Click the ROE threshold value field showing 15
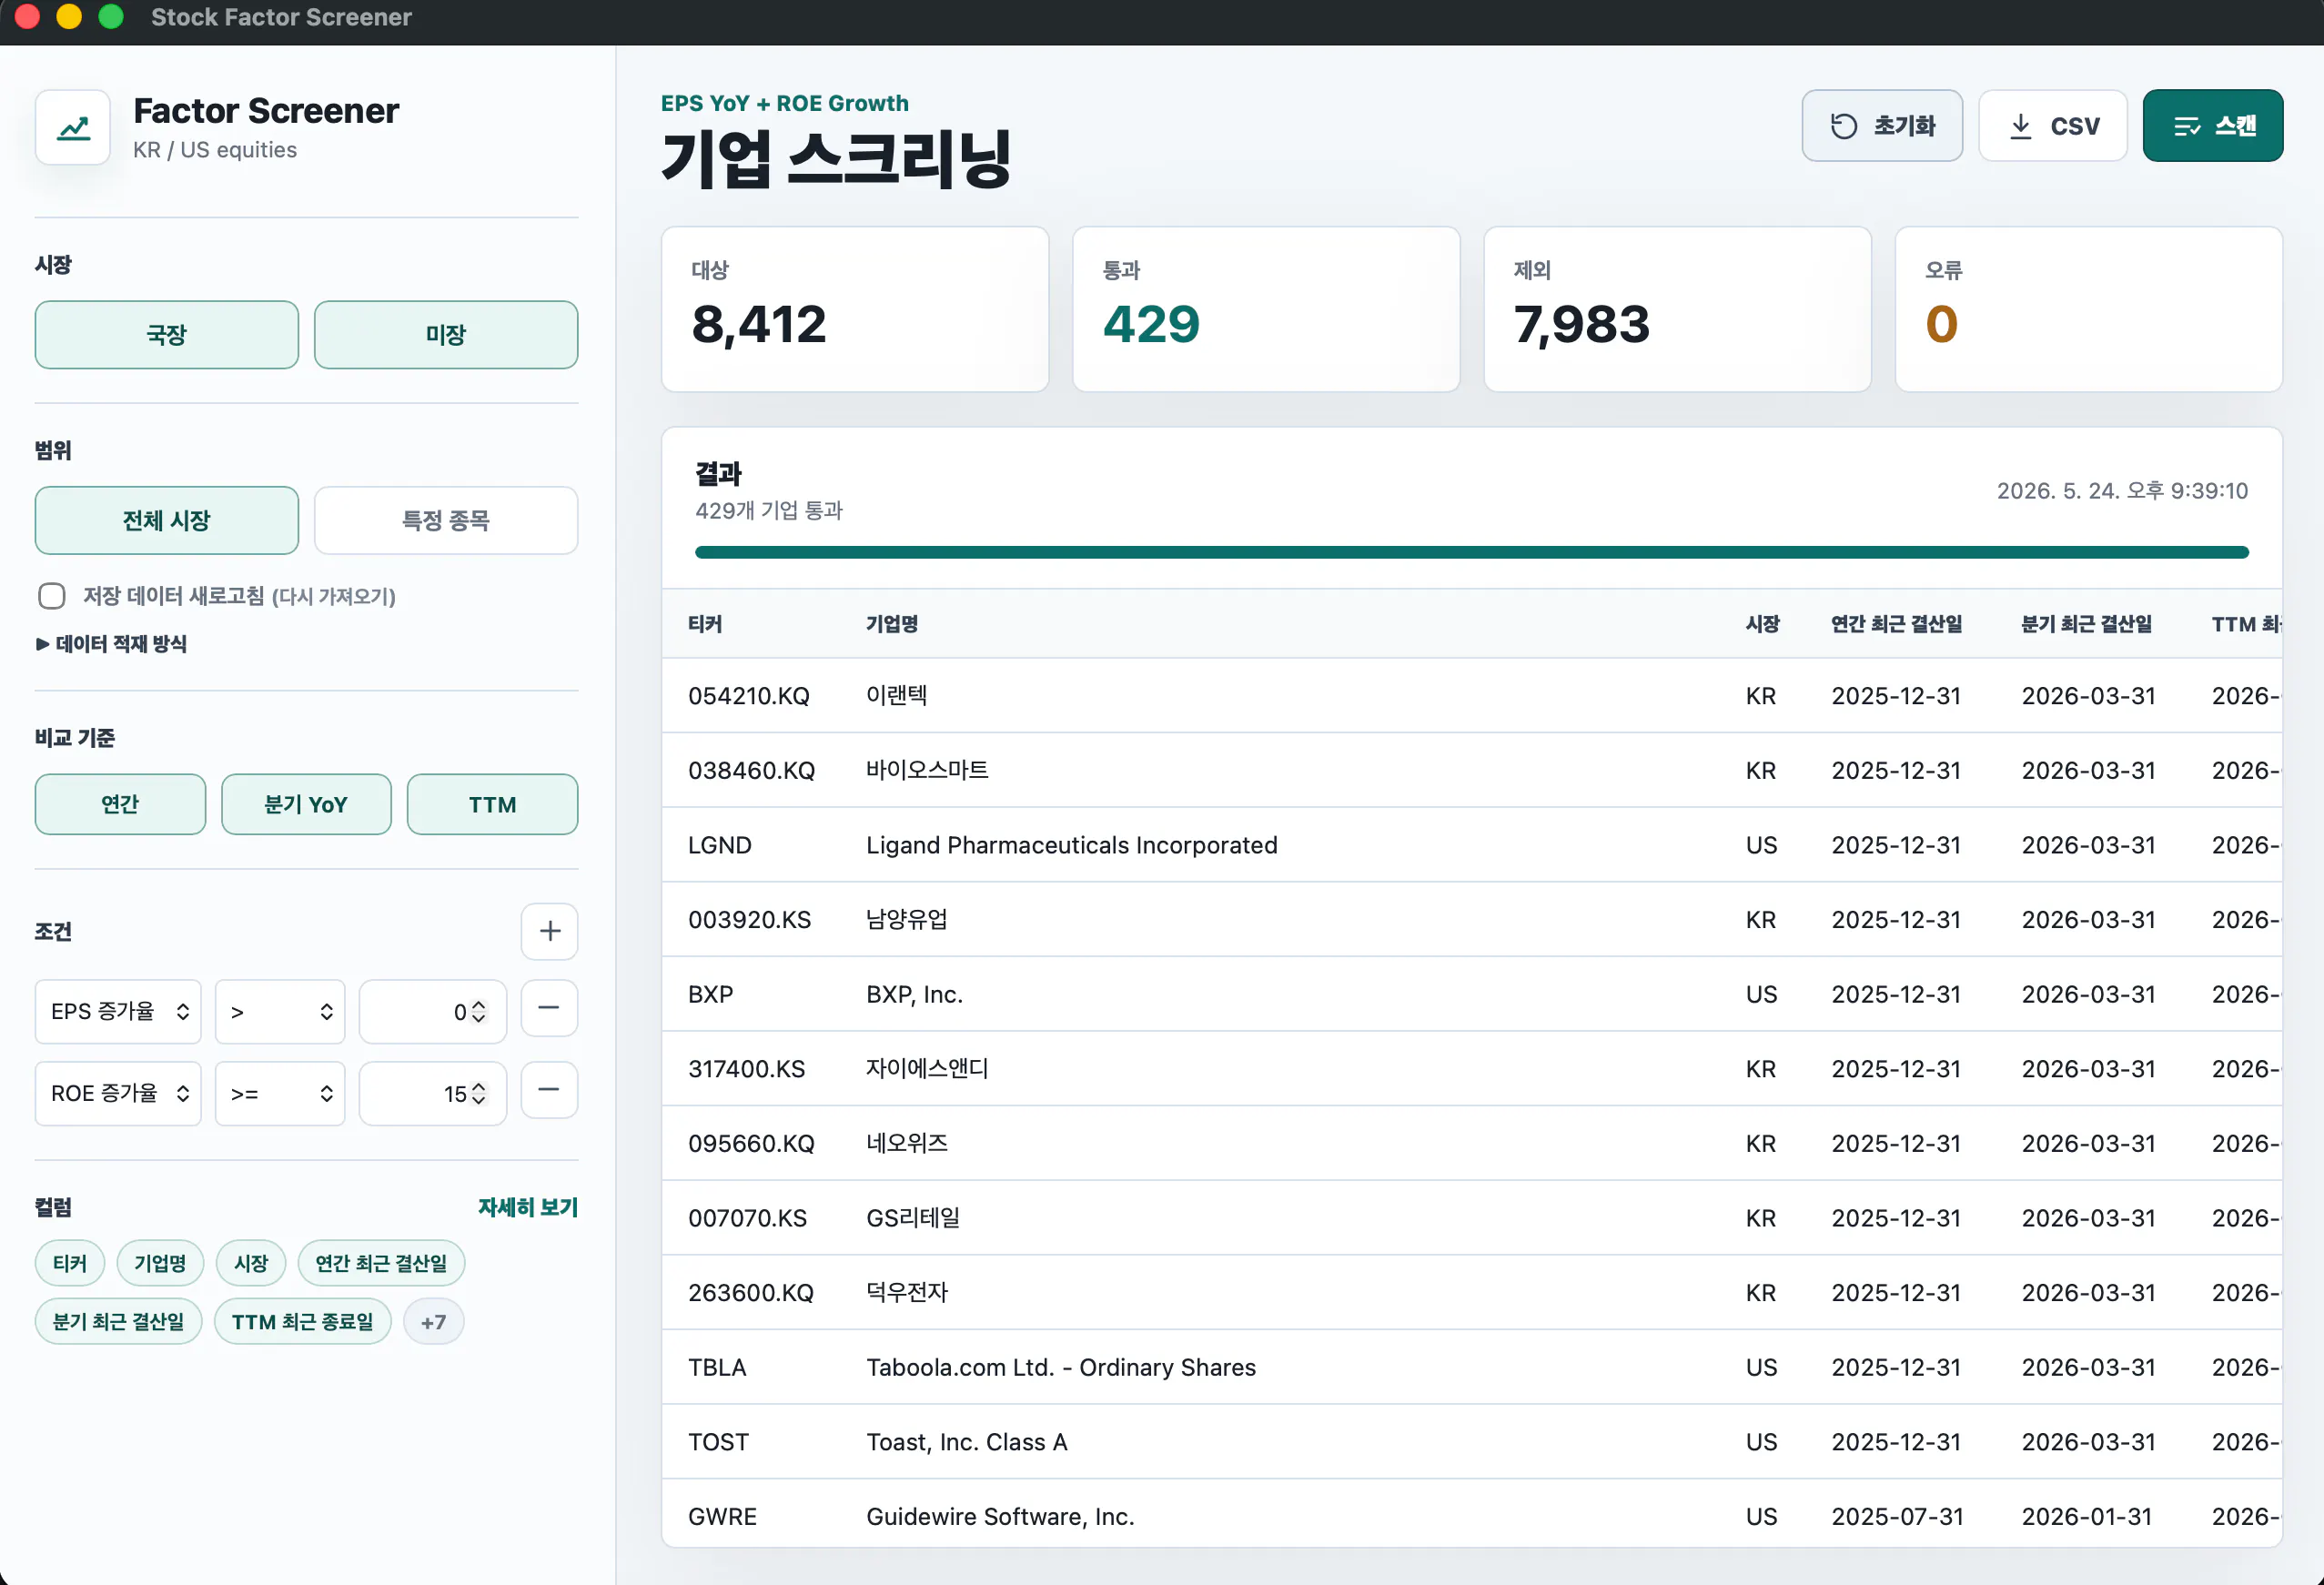The height and width of the screenshot is (1585, 2324). pyautogui.click(x=433, y=1094)
